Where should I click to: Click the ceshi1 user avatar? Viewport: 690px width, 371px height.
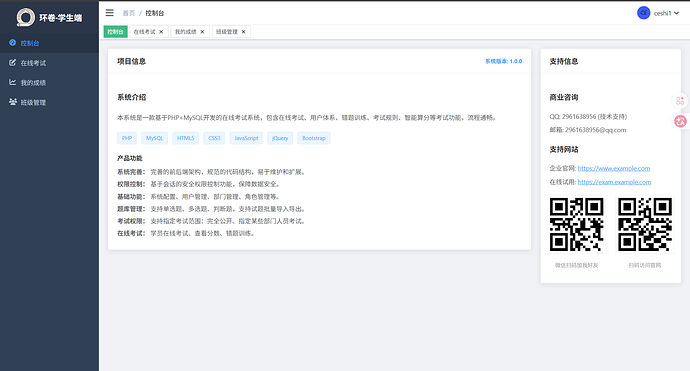(643, 13)
